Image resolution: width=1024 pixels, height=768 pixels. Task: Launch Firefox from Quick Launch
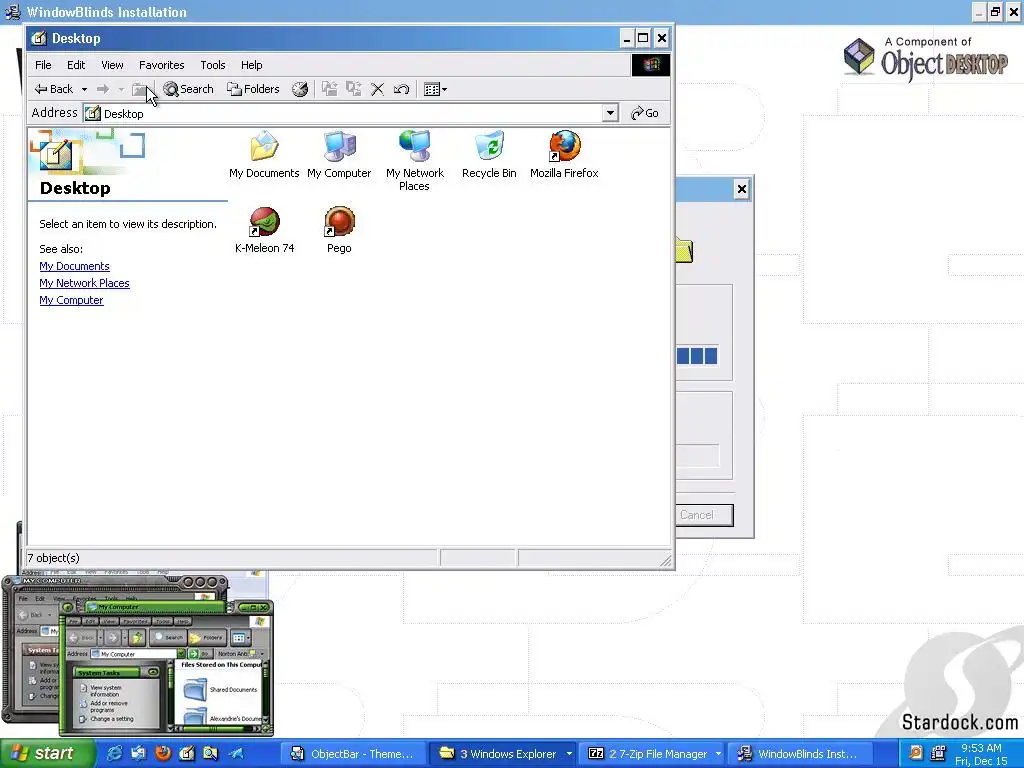pyautogui.click(x=163, y=754)
